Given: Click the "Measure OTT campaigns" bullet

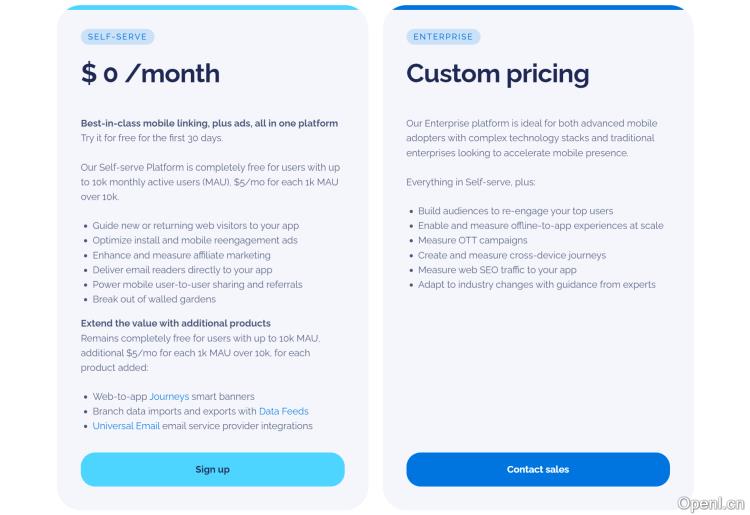Looking at the screenshot, I should (x=473, y=240).
